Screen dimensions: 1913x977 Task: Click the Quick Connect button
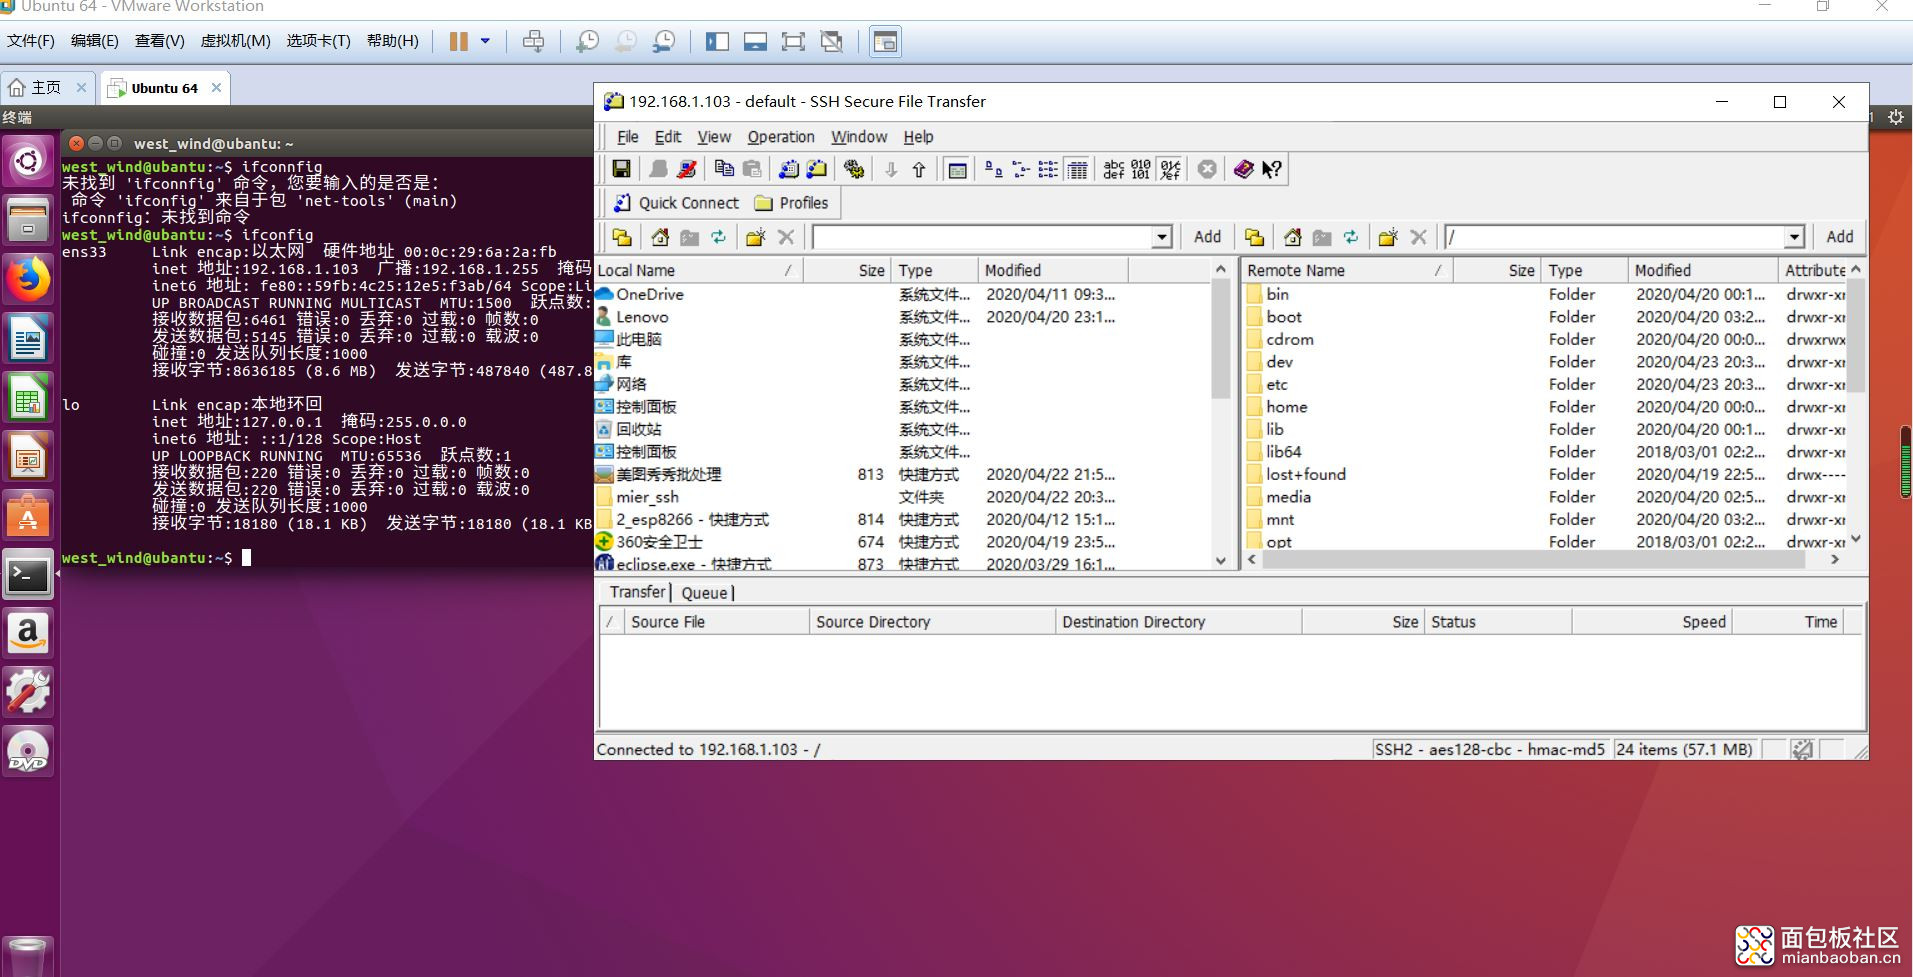tap(677, 203)
